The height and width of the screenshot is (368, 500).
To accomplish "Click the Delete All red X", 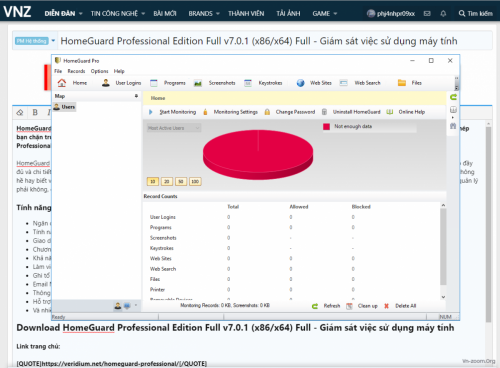I will tap(386, 306).
